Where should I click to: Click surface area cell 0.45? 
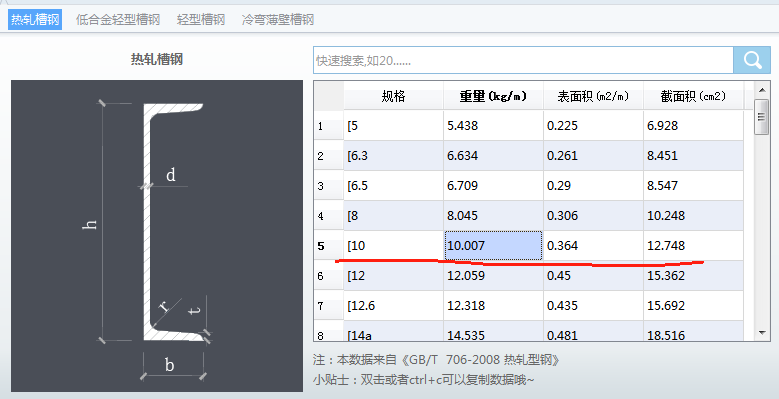593,276
